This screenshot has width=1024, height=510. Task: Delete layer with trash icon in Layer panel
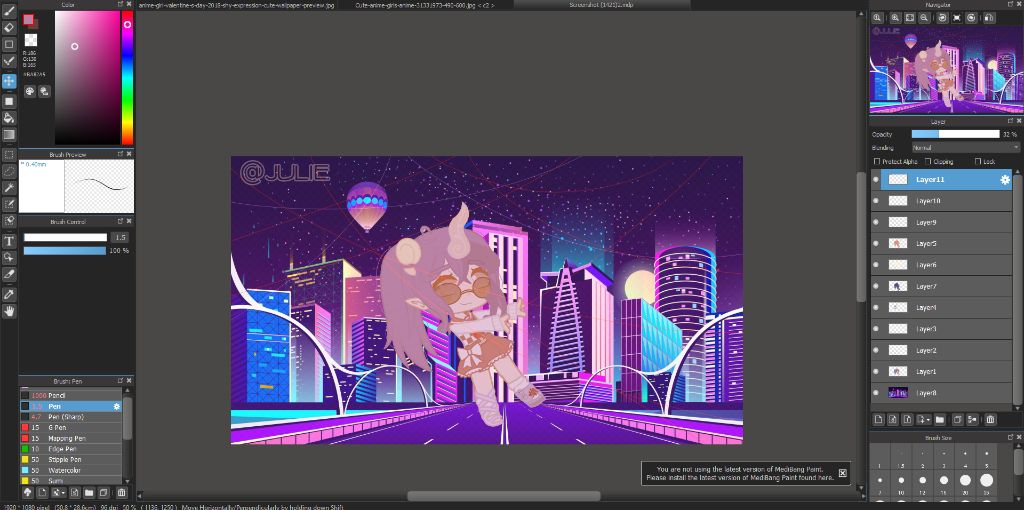tap(990, 419)
